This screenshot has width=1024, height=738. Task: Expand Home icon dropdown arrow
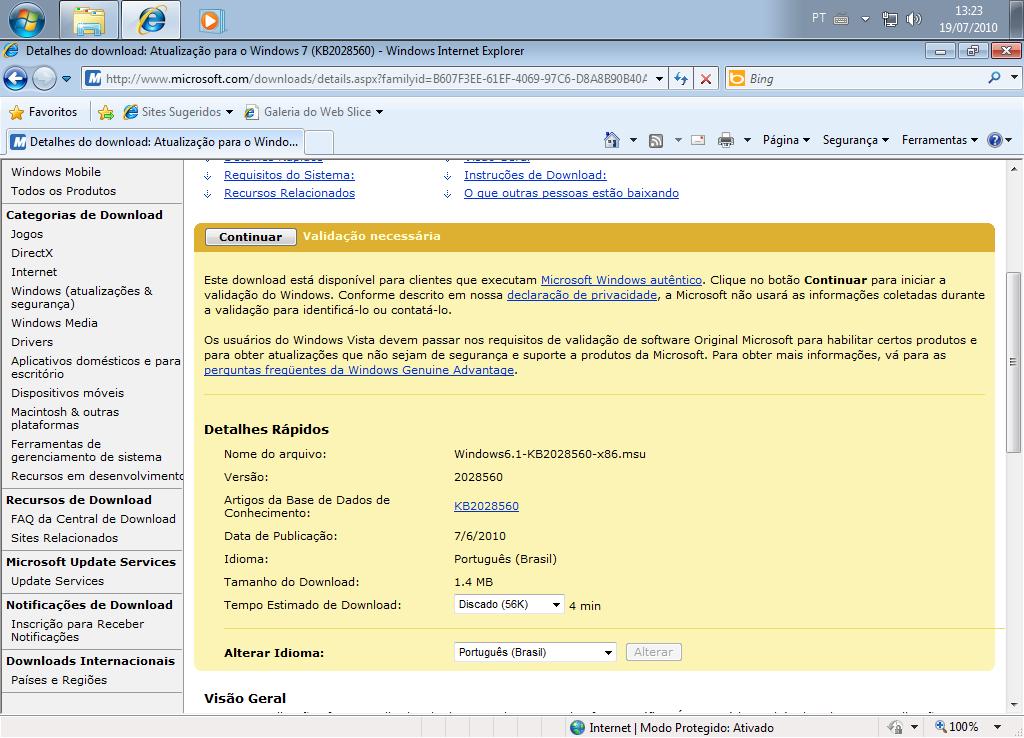click(633, 140)
